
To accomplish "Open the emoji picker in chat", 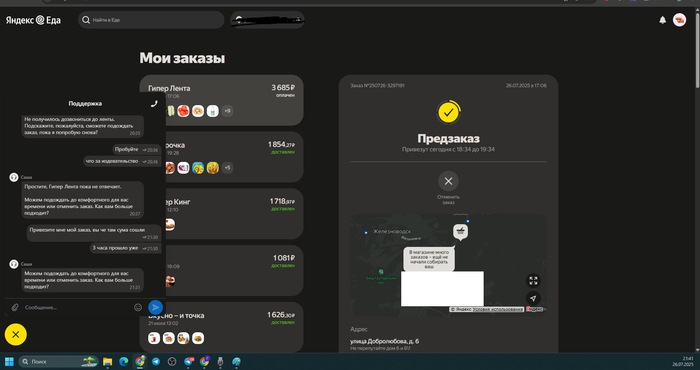I will coord(138,308).
